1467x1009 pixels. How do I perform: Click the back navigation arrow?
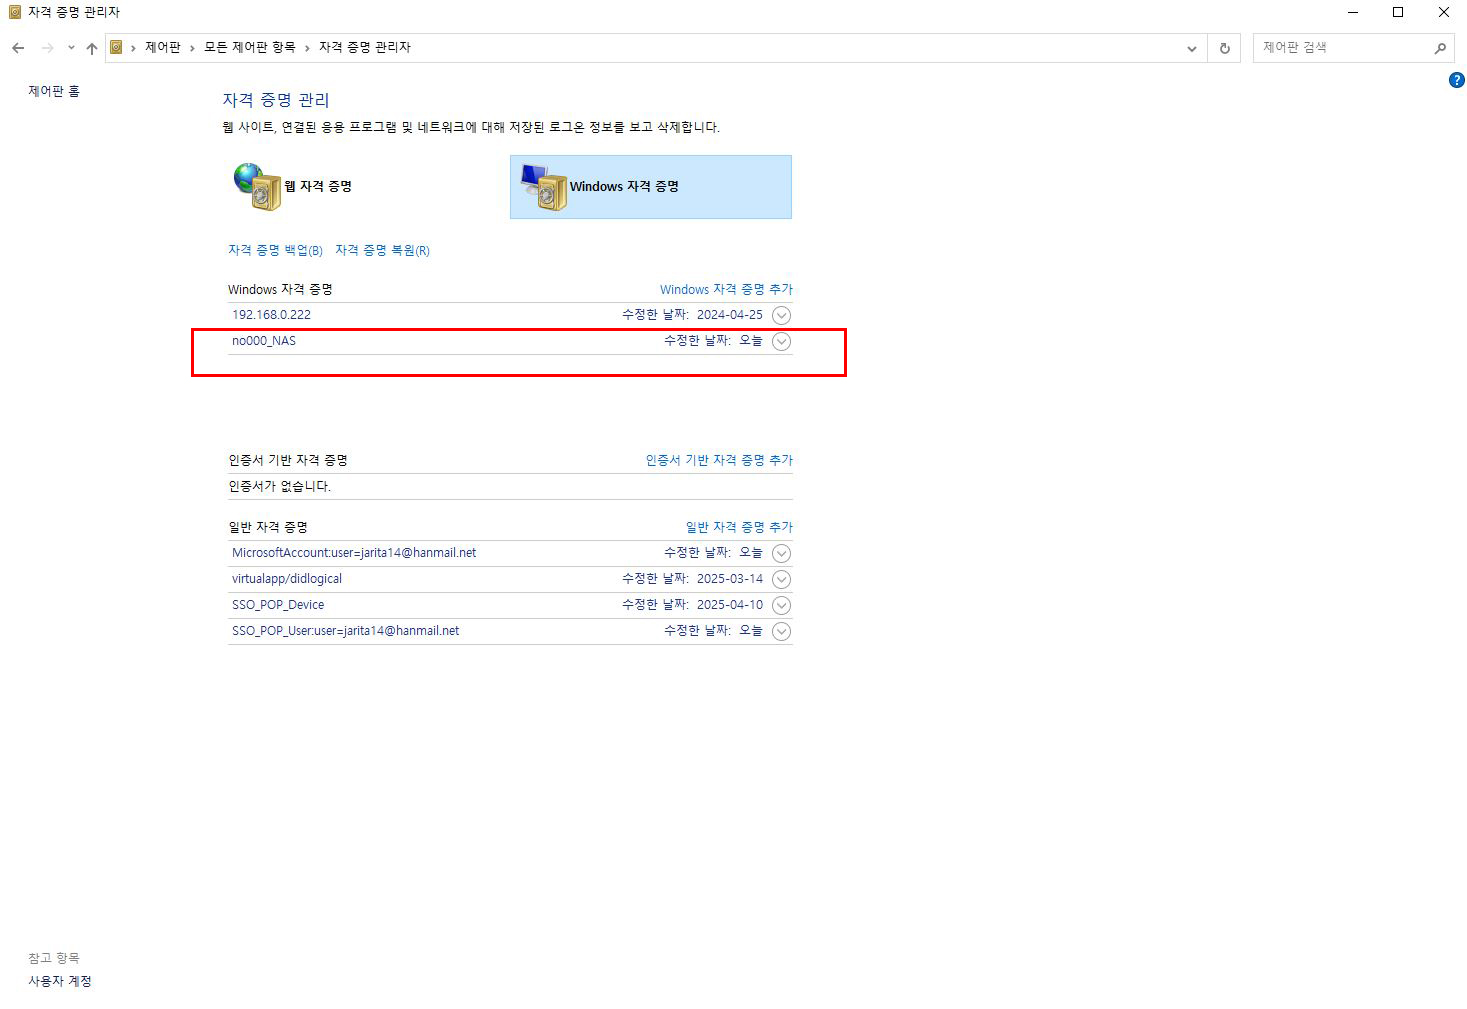pos(18,48)
